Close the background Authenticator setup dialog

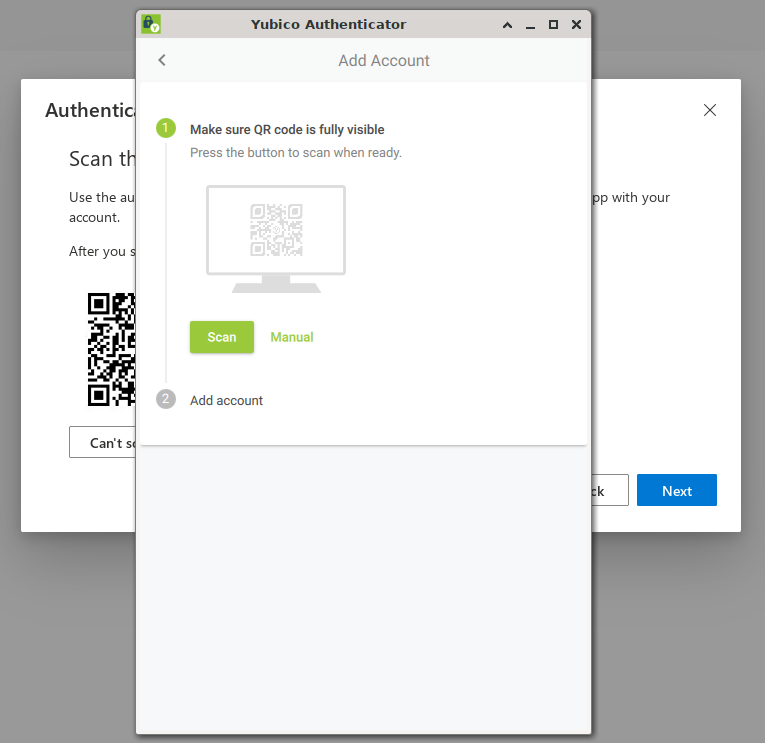click(710, 110)
